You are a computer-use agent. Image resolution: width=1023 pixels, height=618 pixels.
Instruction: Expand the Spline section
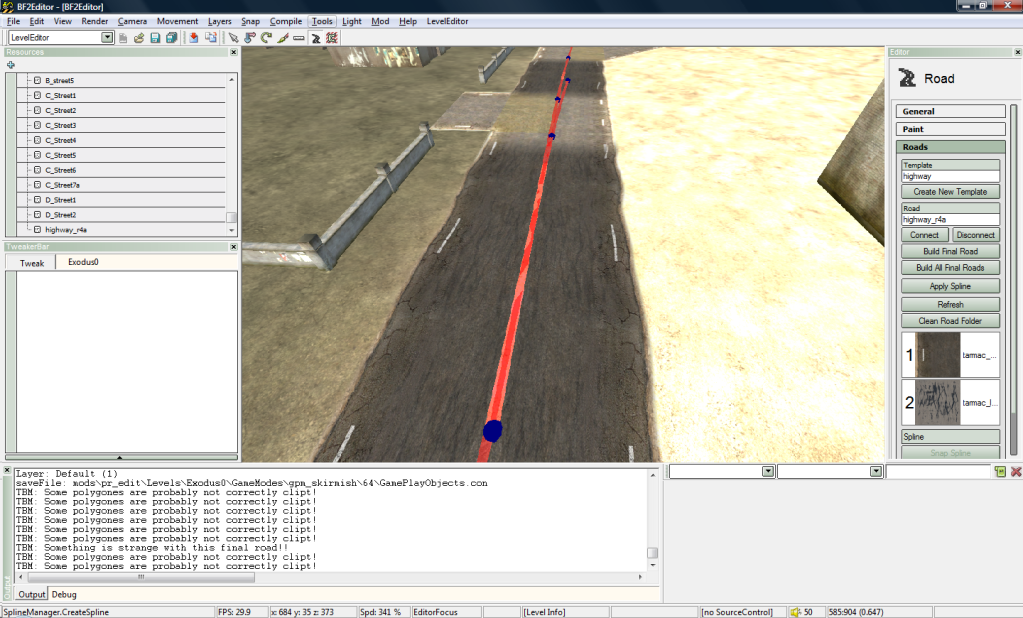[x=951, y=437]
